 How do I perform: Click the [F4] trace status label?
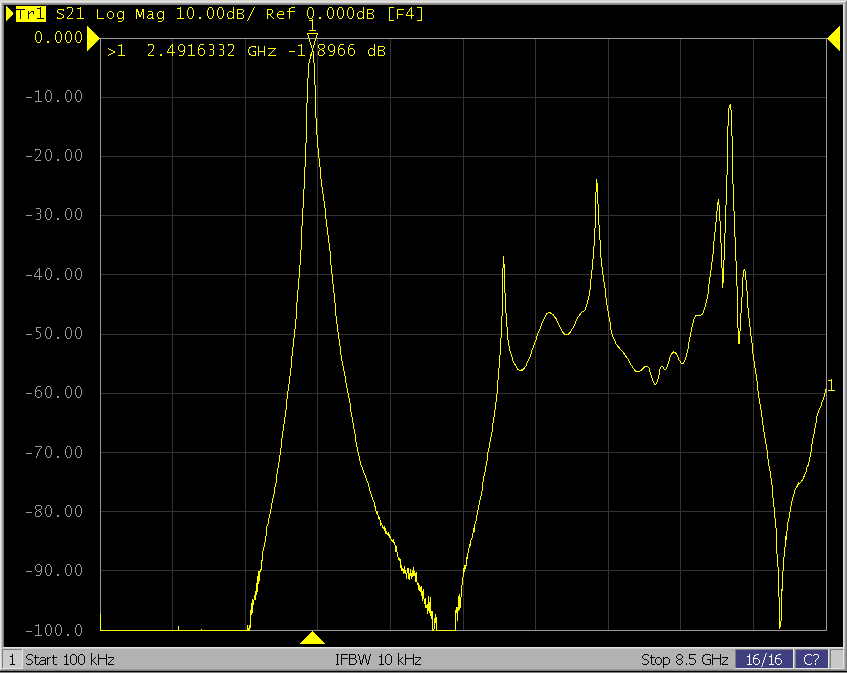pyautogui.click(x=407, y=14)
